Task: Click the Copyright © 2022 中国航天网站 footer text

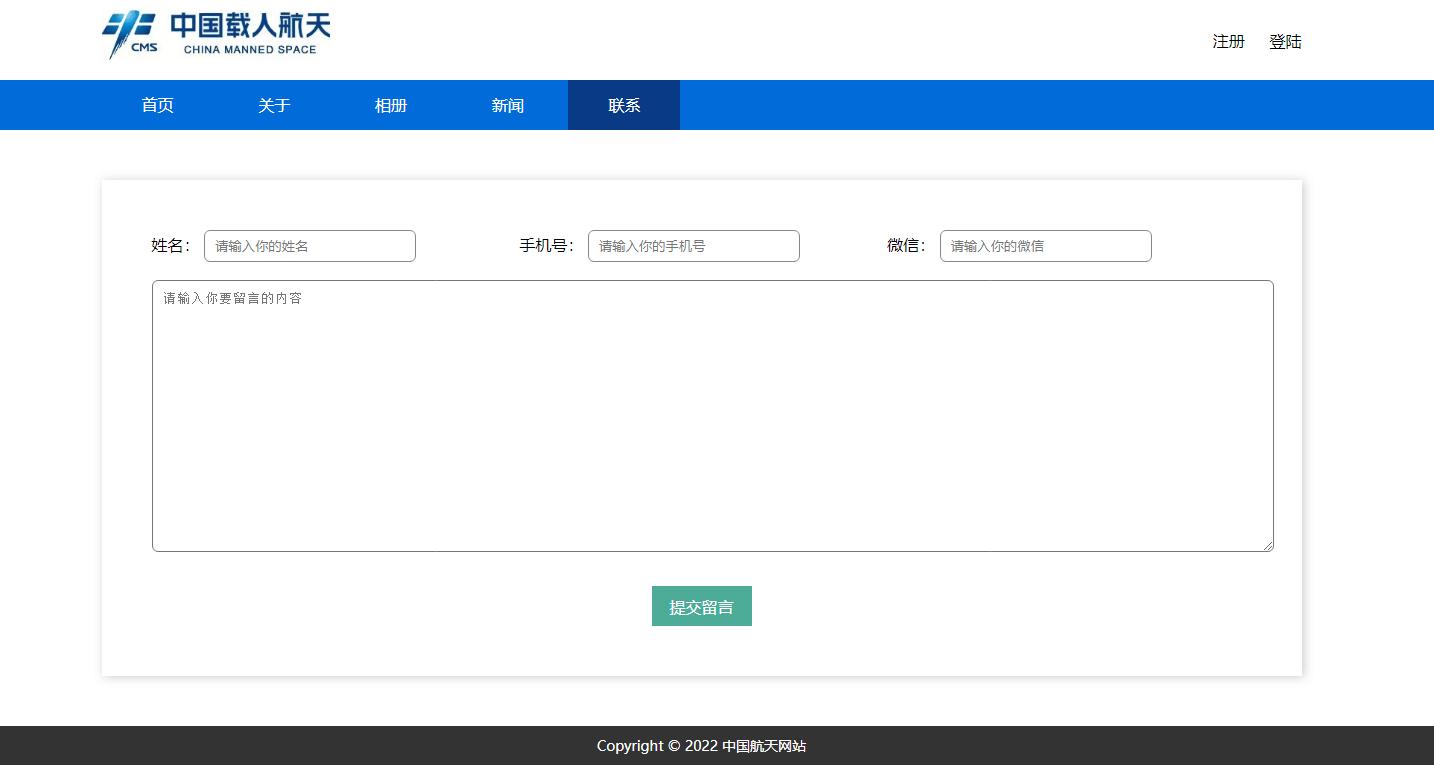Action: pyautogui.click(x=702, y=746)
